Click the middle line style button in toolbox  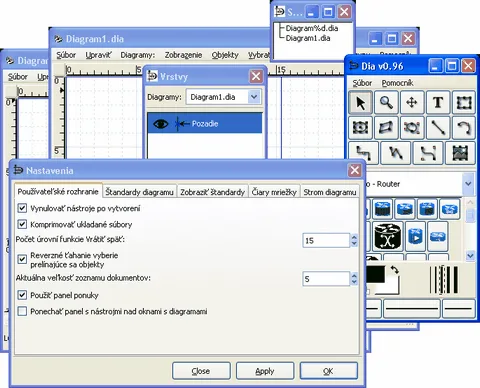pos(412,309)
